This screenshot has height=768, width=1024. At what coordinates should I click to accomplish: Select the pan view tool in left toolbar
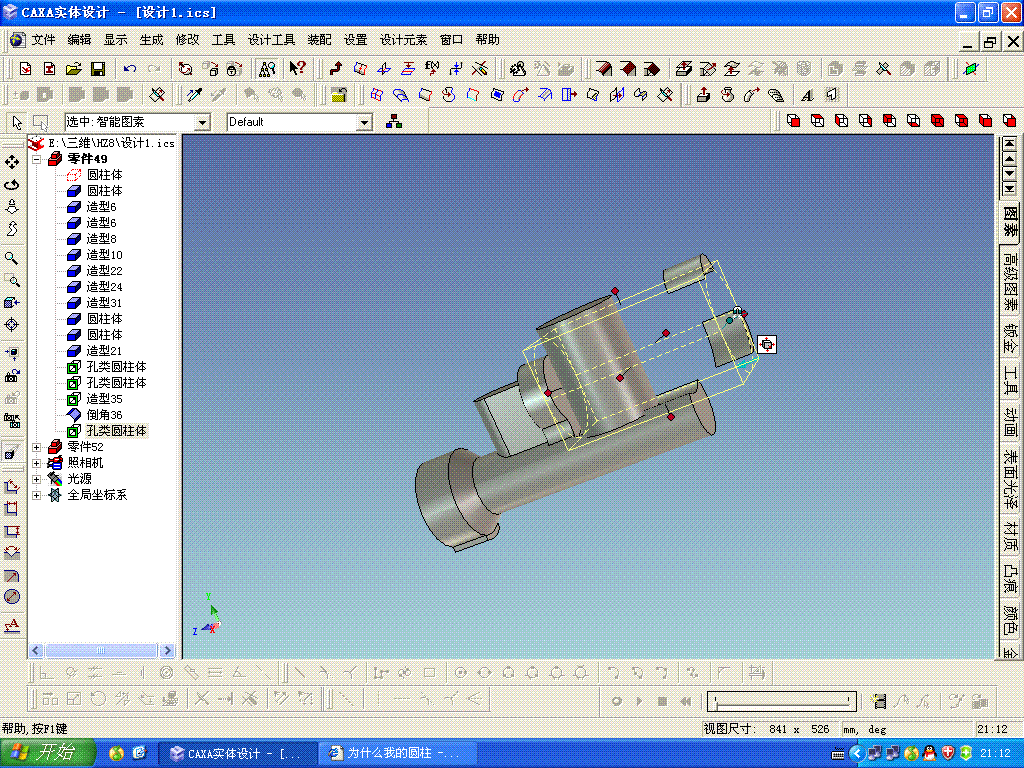[12, 162]
